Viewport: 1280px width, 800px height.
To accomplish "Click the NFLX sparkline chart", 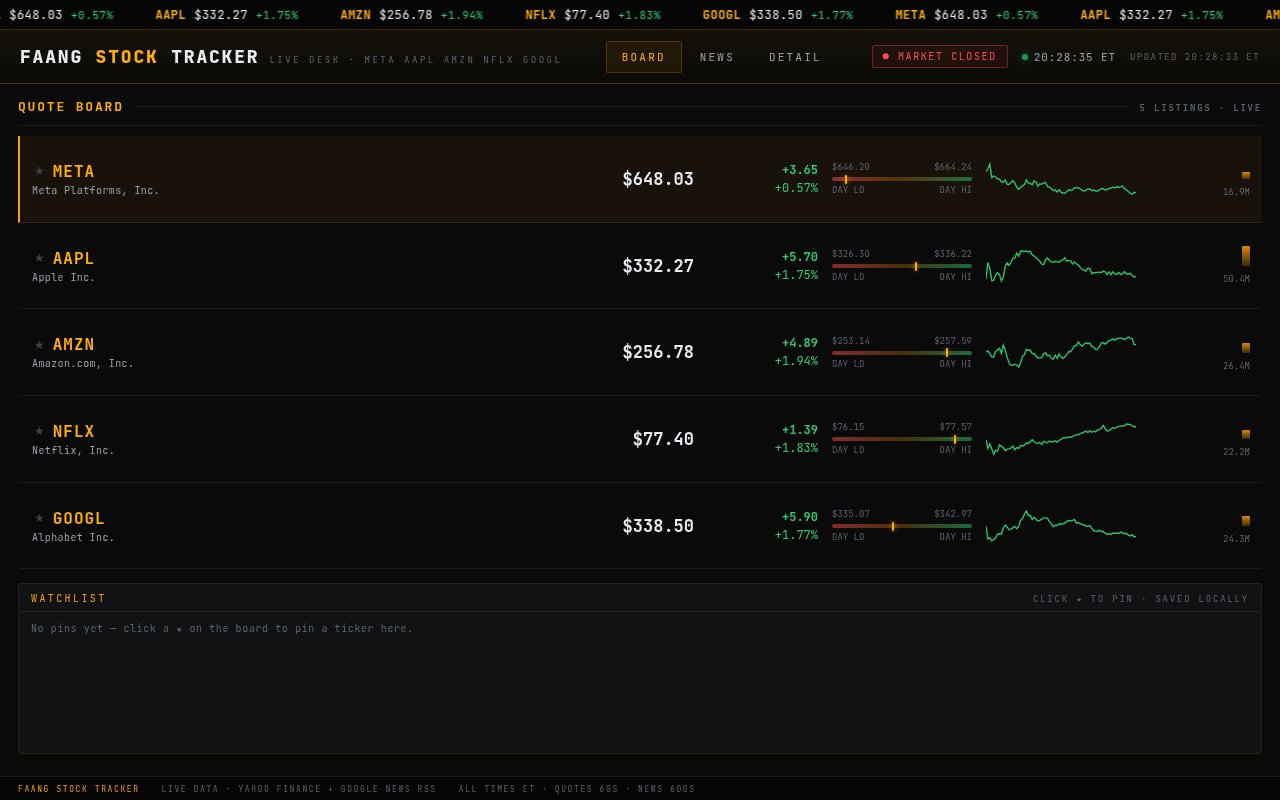I will tap(1061, 439).
